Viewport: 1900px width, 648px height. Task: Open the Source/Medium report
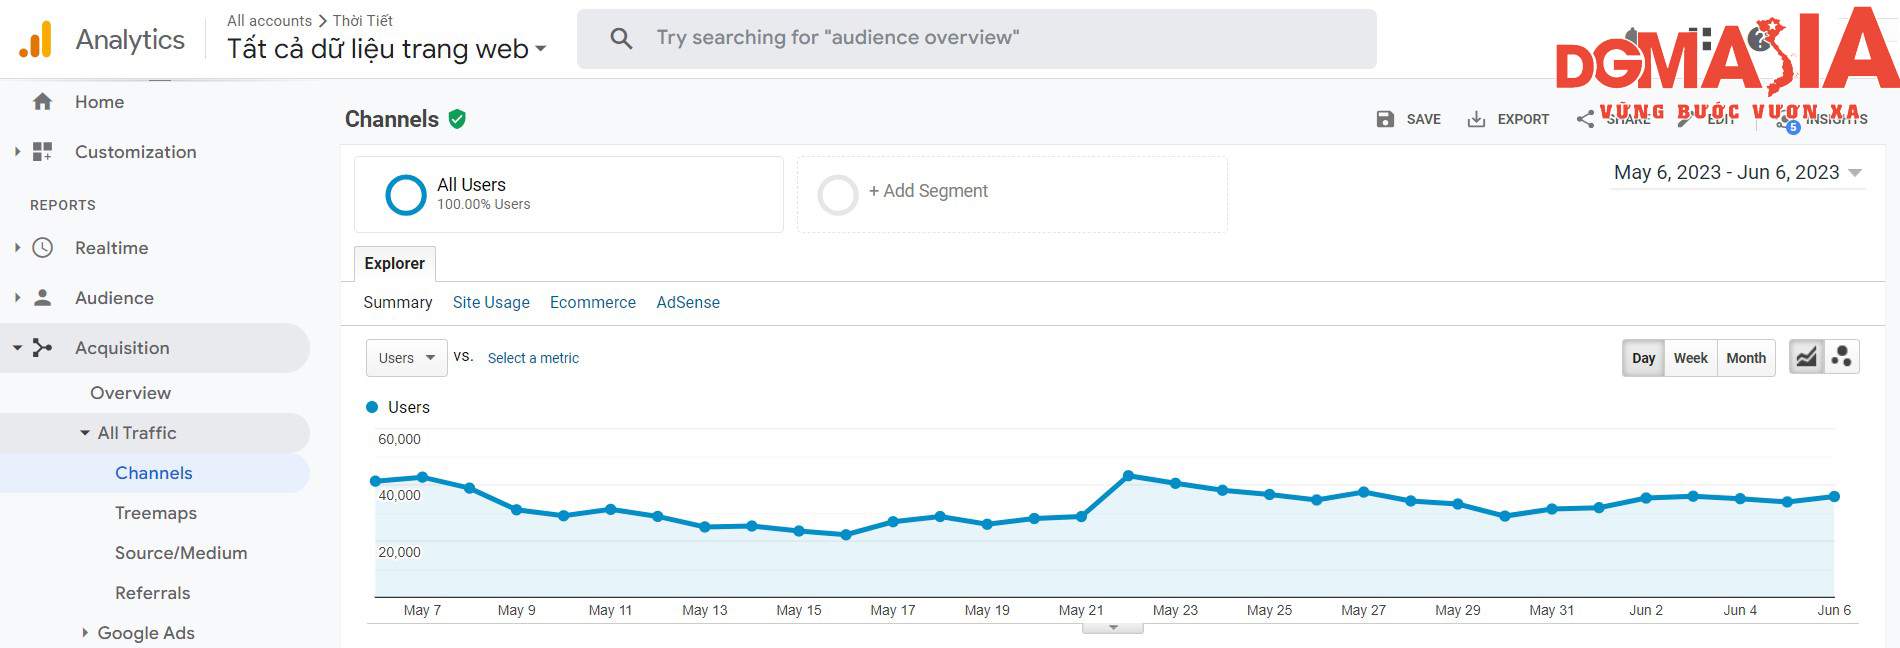point(181,553)
